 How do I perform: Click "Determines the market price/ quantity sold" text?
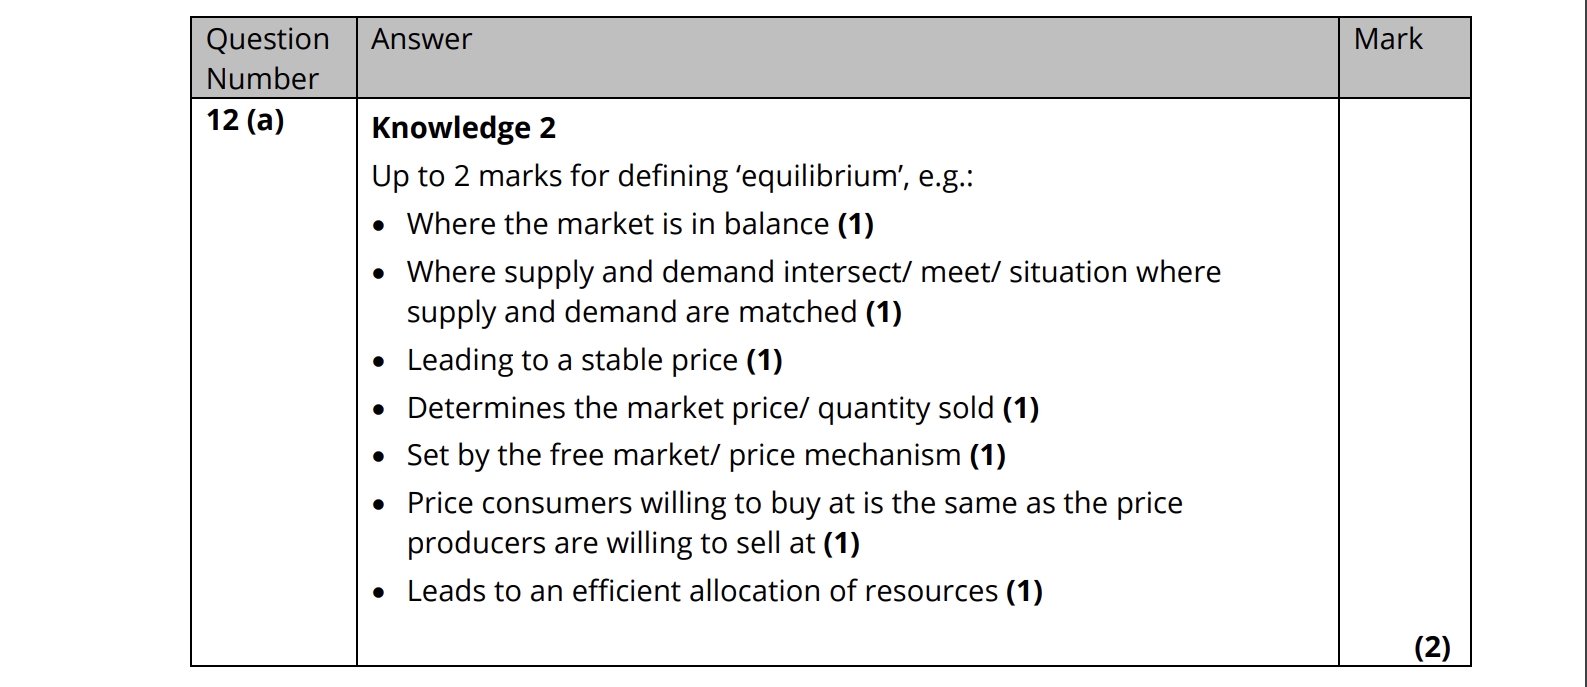[x=700, y=408]
